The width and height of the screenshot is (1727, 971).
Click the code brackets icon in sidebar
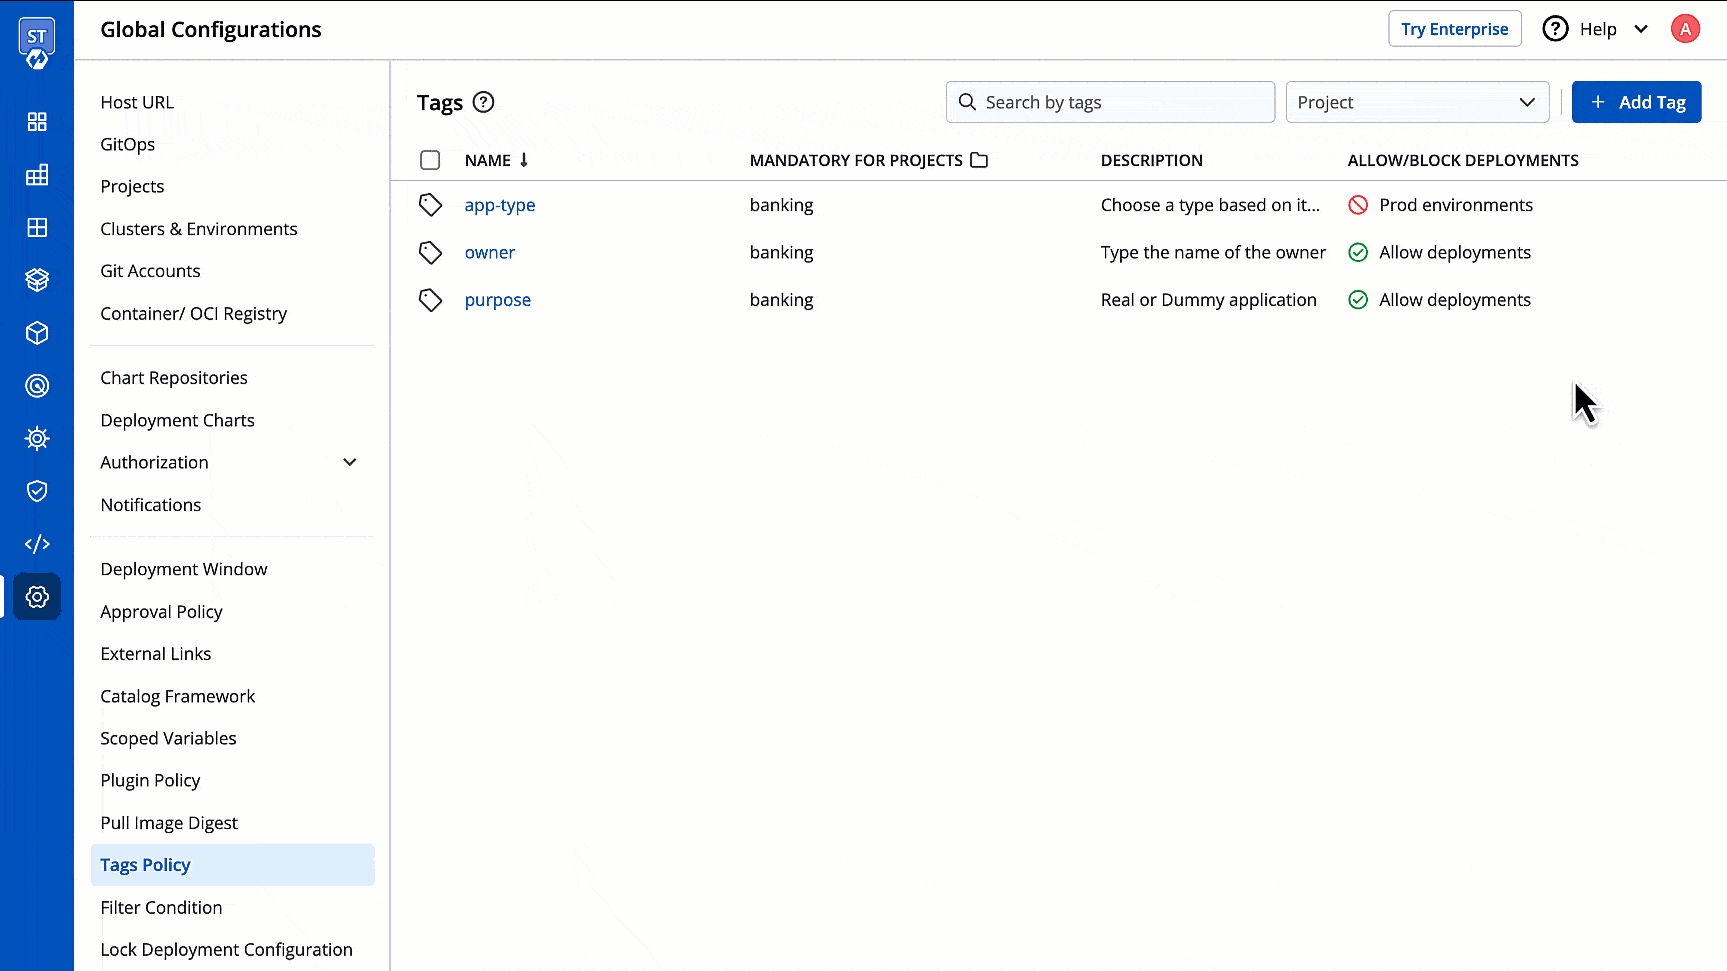click(x=37, y=544)
